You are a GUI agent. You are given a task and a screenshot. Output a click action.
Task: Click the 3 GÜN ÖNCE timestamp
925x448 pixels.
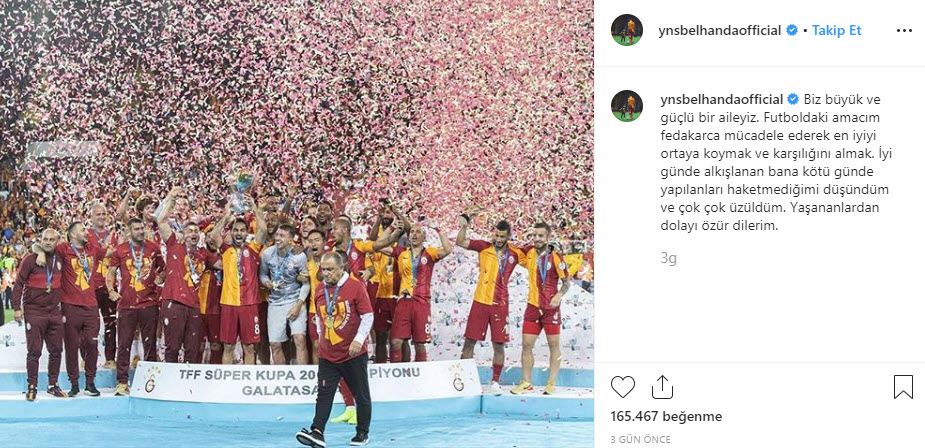click(x=641, y=440)
